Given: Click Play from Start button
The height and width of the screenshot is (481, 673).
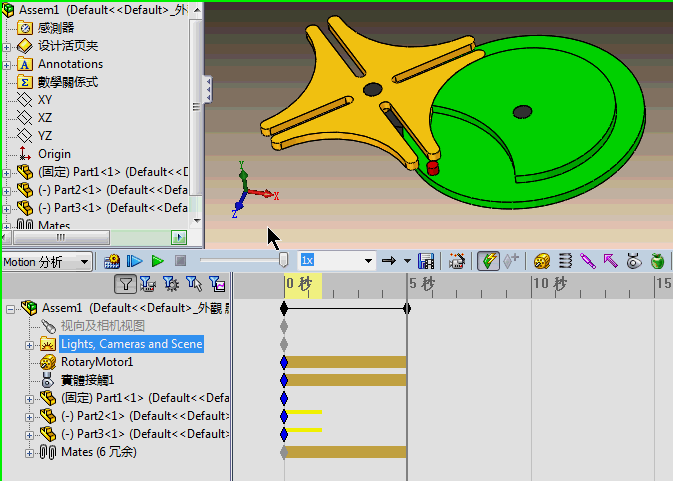Looking at the screenshot, I should (135, 261).
